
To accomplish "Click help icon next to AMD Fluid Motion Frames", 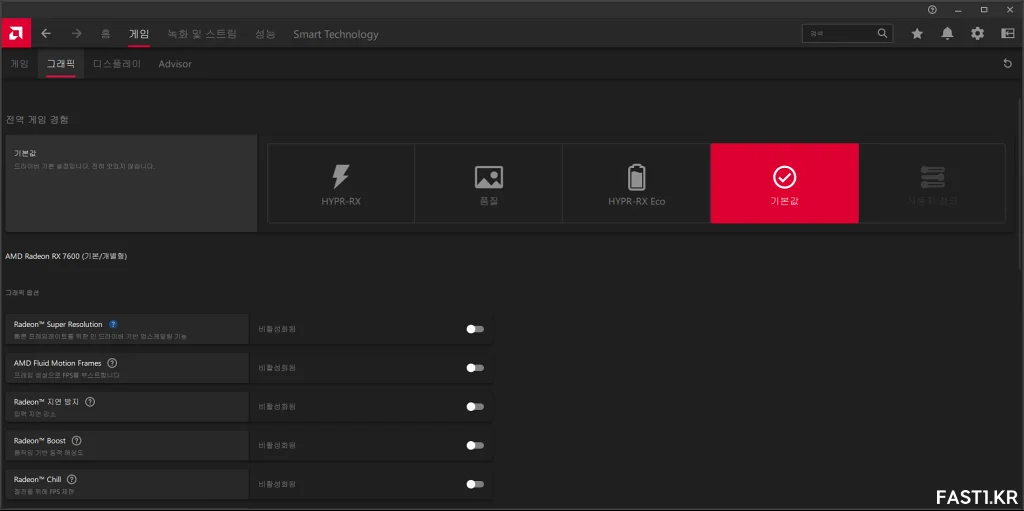I will click(x=112, y=363).
